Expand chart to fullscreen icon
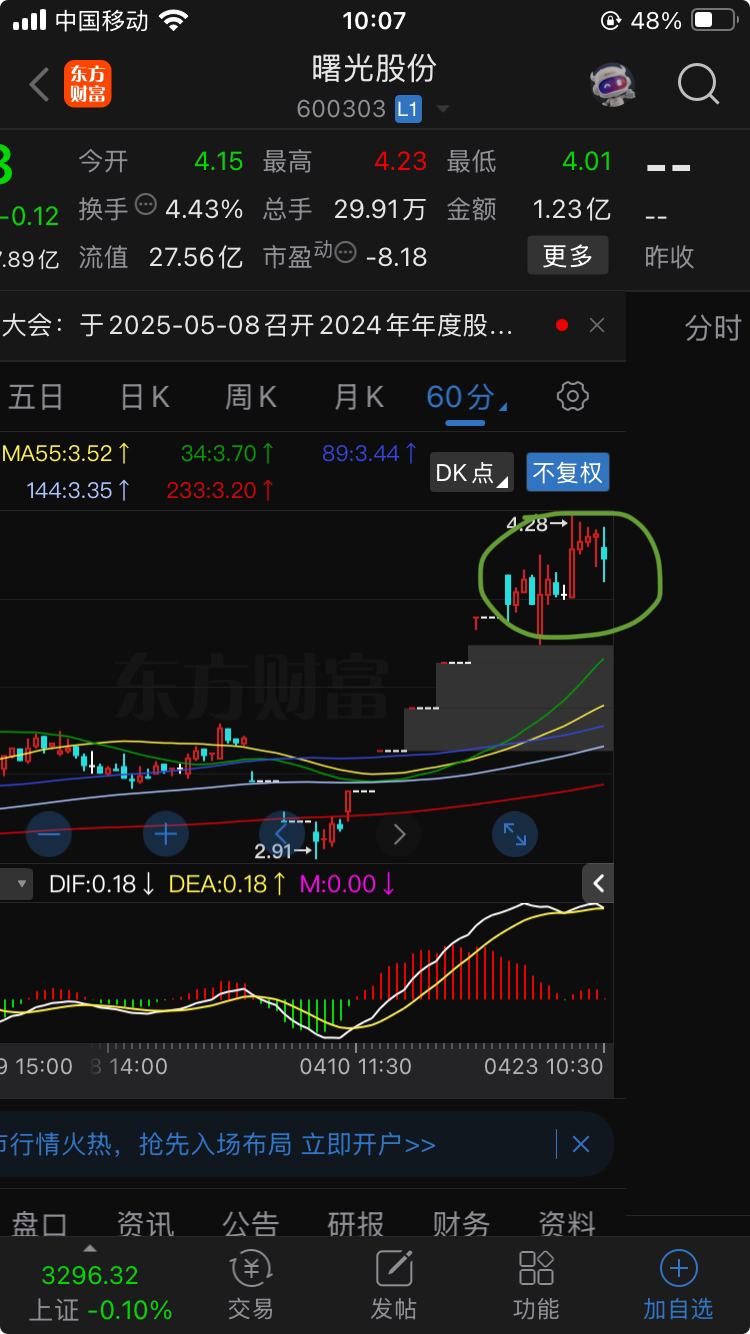 (x=515, y=833)
